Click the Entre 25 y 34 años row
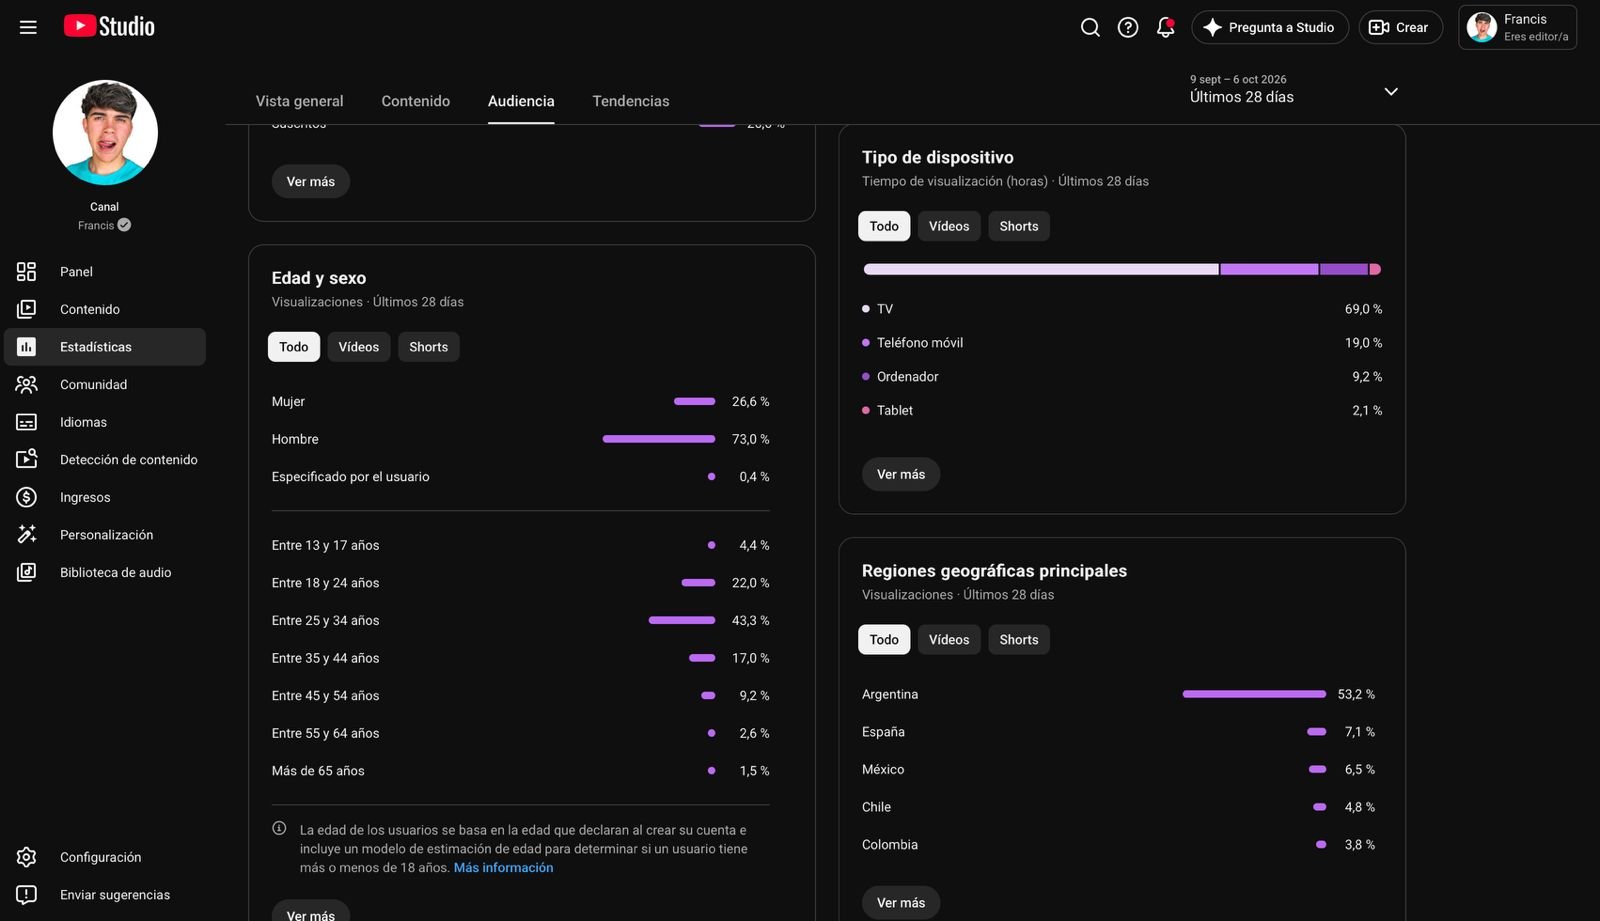Image resolution: width=1600 pixels, height=921 pixels. click(521, 620)
